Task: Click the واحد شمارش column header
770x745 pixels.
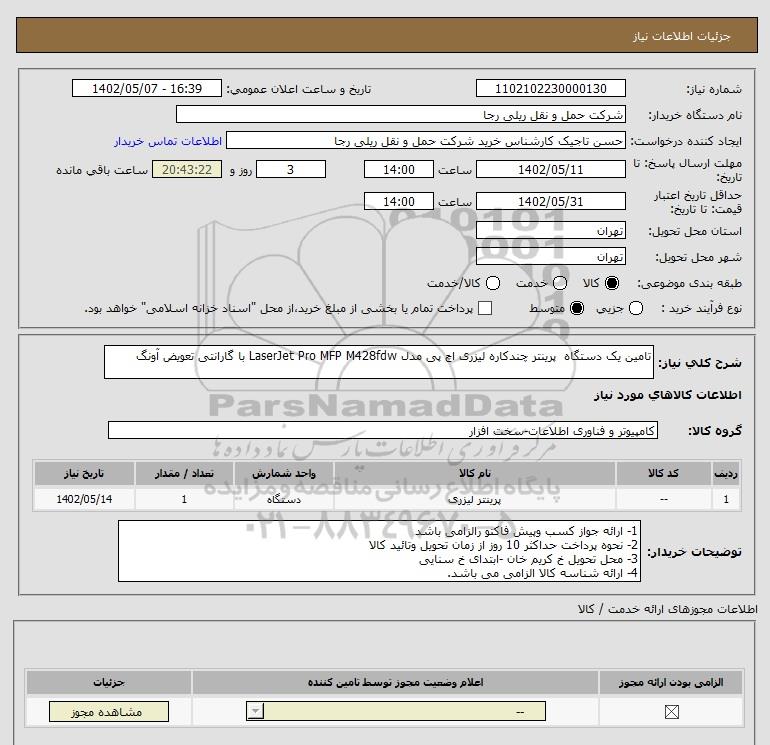Action: 283,473
